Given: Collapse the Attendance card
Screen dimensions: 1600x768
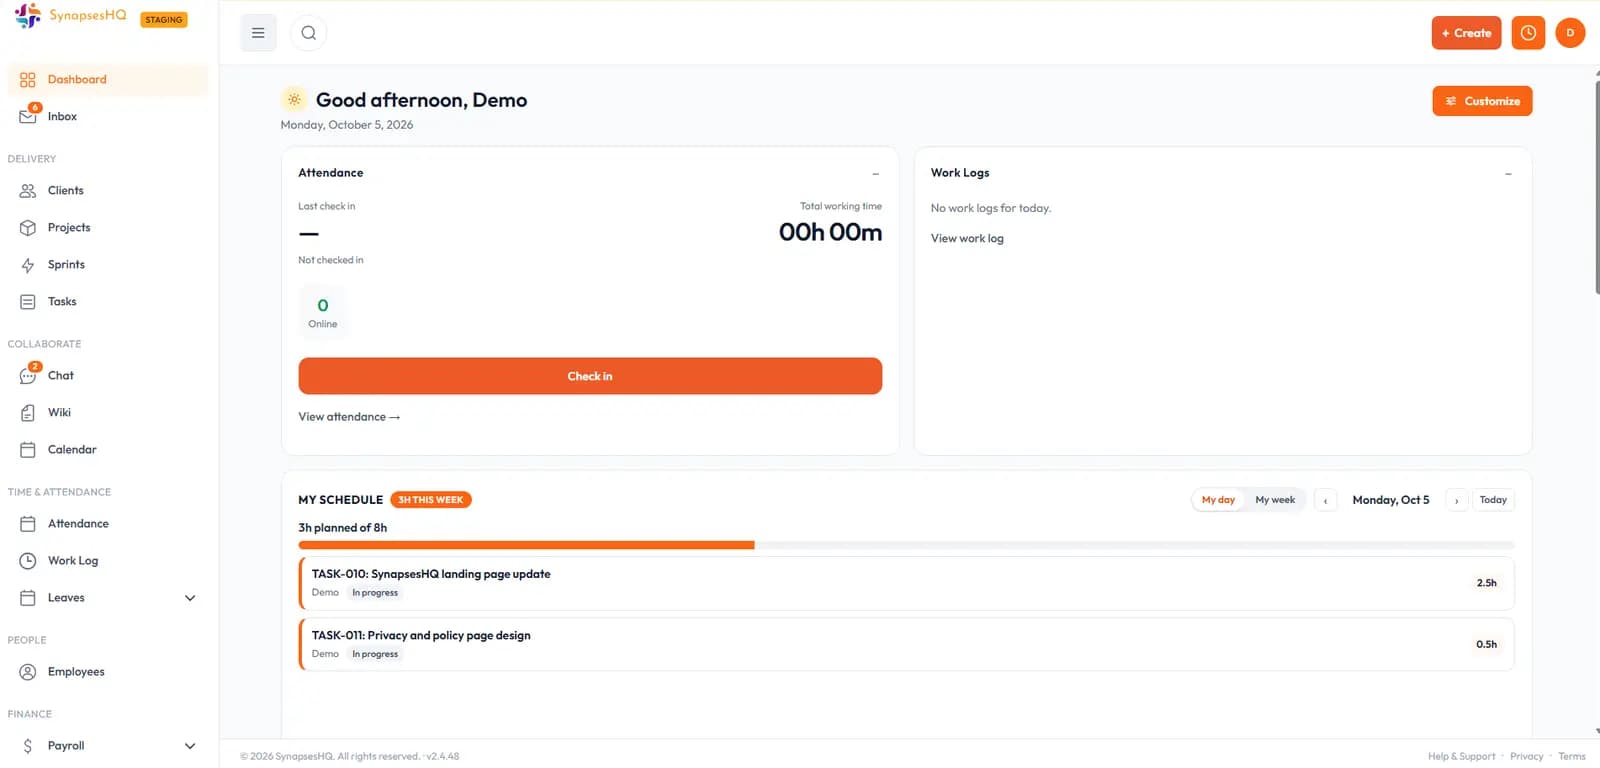Looking at the screenshot, I should 876,174.
